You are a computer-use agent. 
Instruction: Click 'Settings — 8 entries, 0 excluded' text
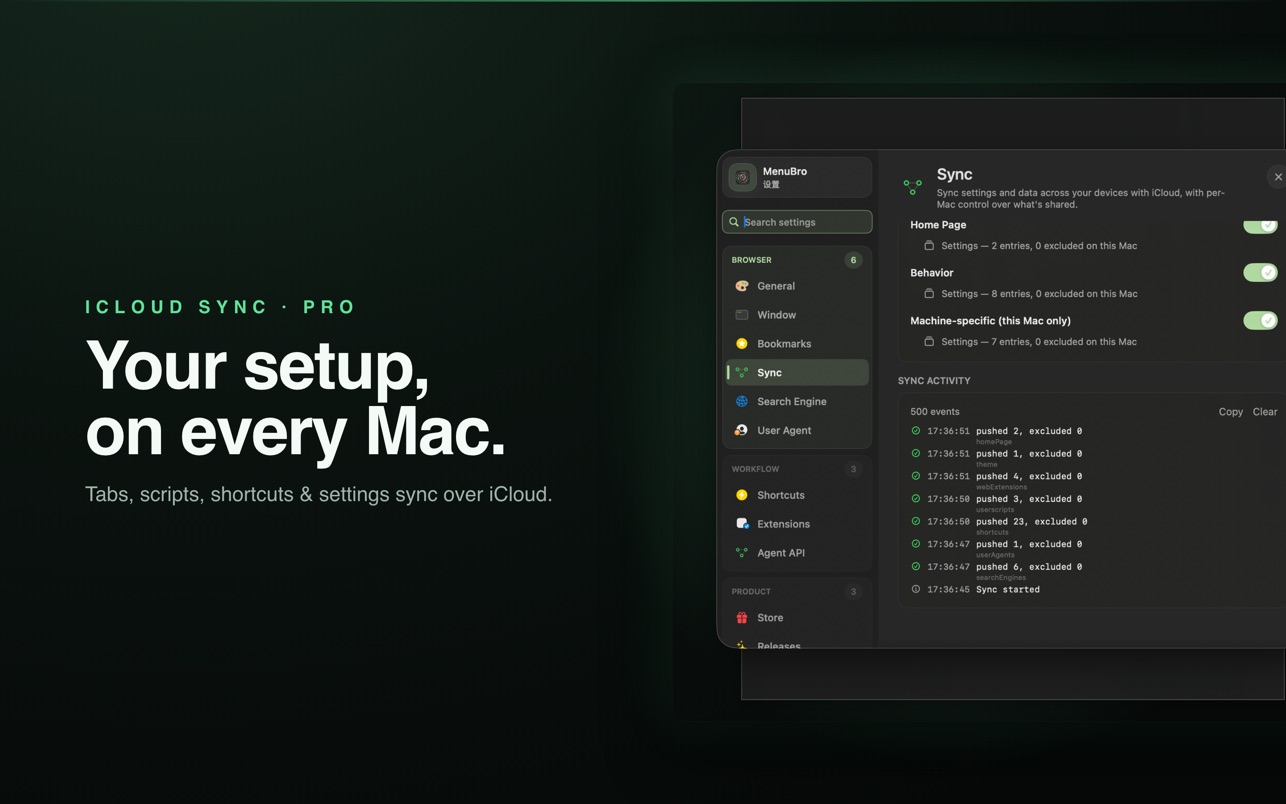click(x=1039, y=294)
